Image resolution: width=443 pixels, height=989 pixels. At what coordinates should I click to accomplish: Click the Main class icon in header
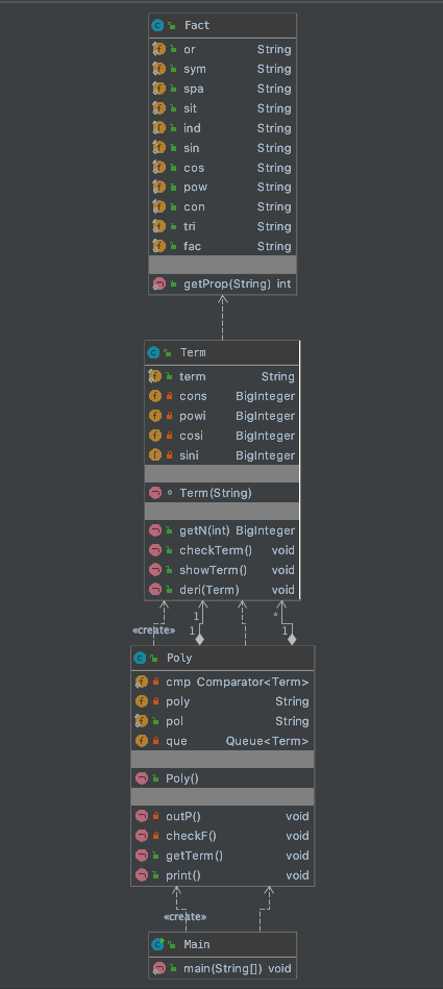point(158,944)
